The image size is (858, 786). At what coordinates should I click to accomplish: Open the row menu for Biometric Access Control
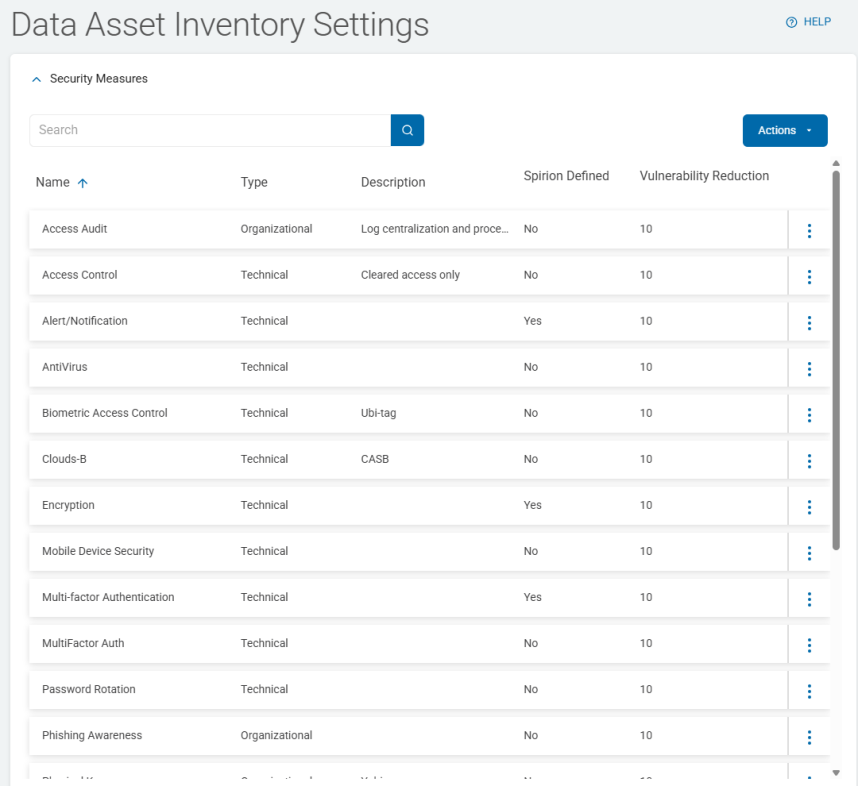tap(809, 414)
